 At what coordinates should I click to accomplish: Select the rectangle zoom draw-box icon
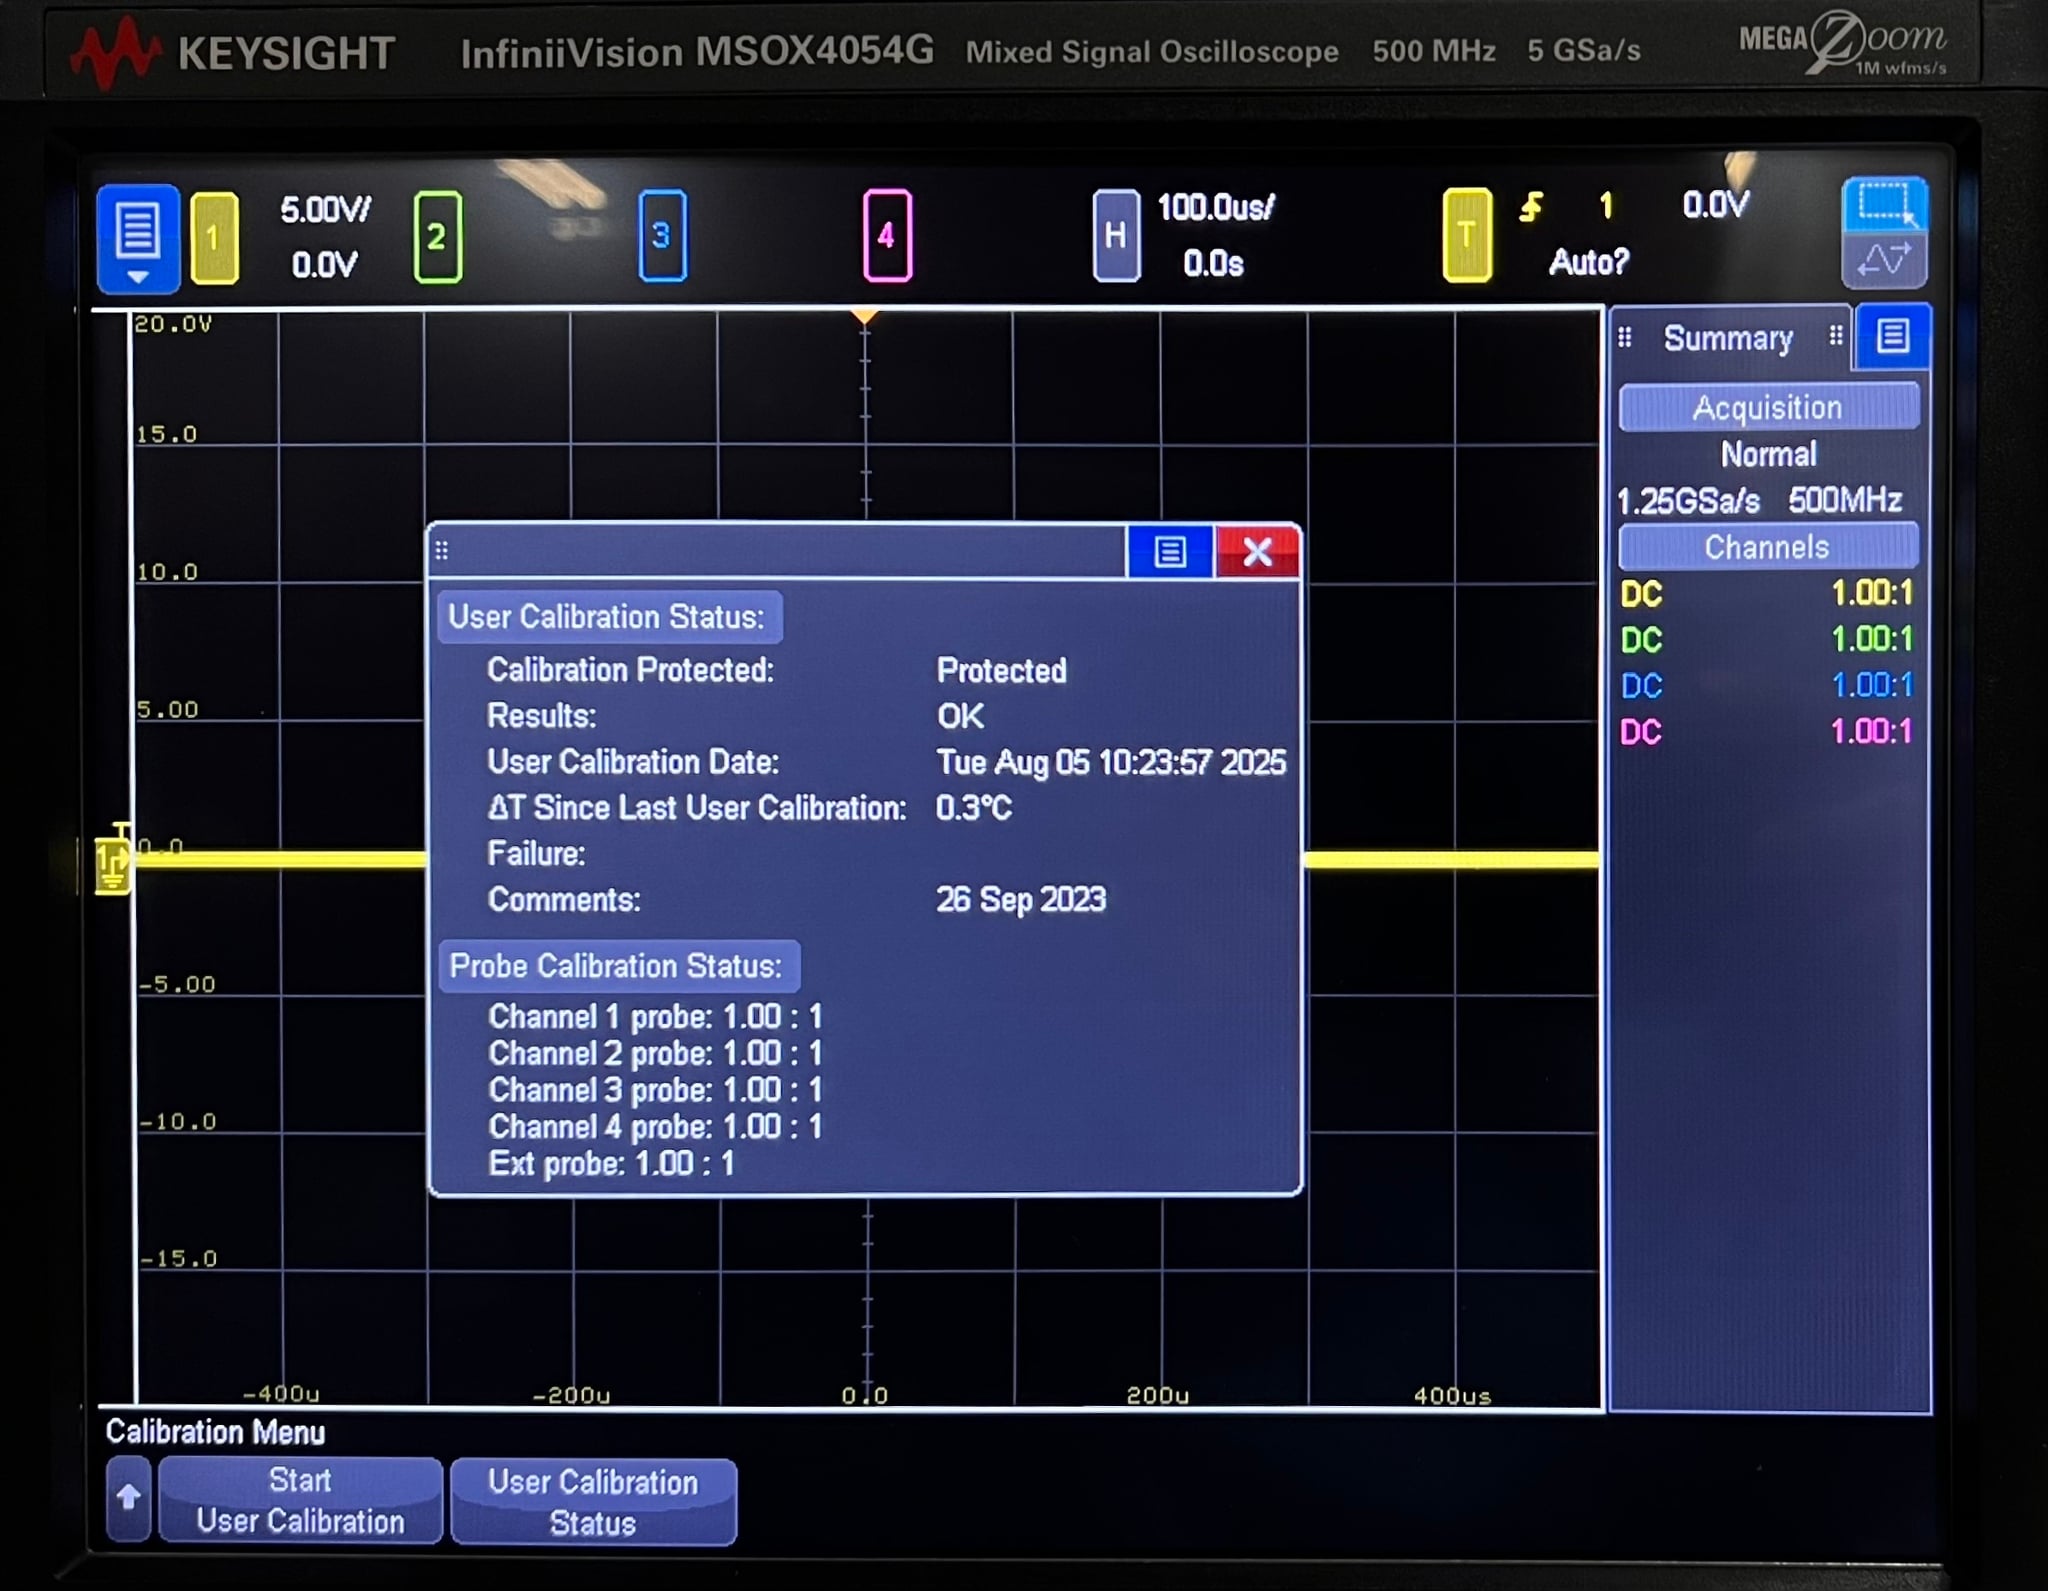tap(1885, 205)
